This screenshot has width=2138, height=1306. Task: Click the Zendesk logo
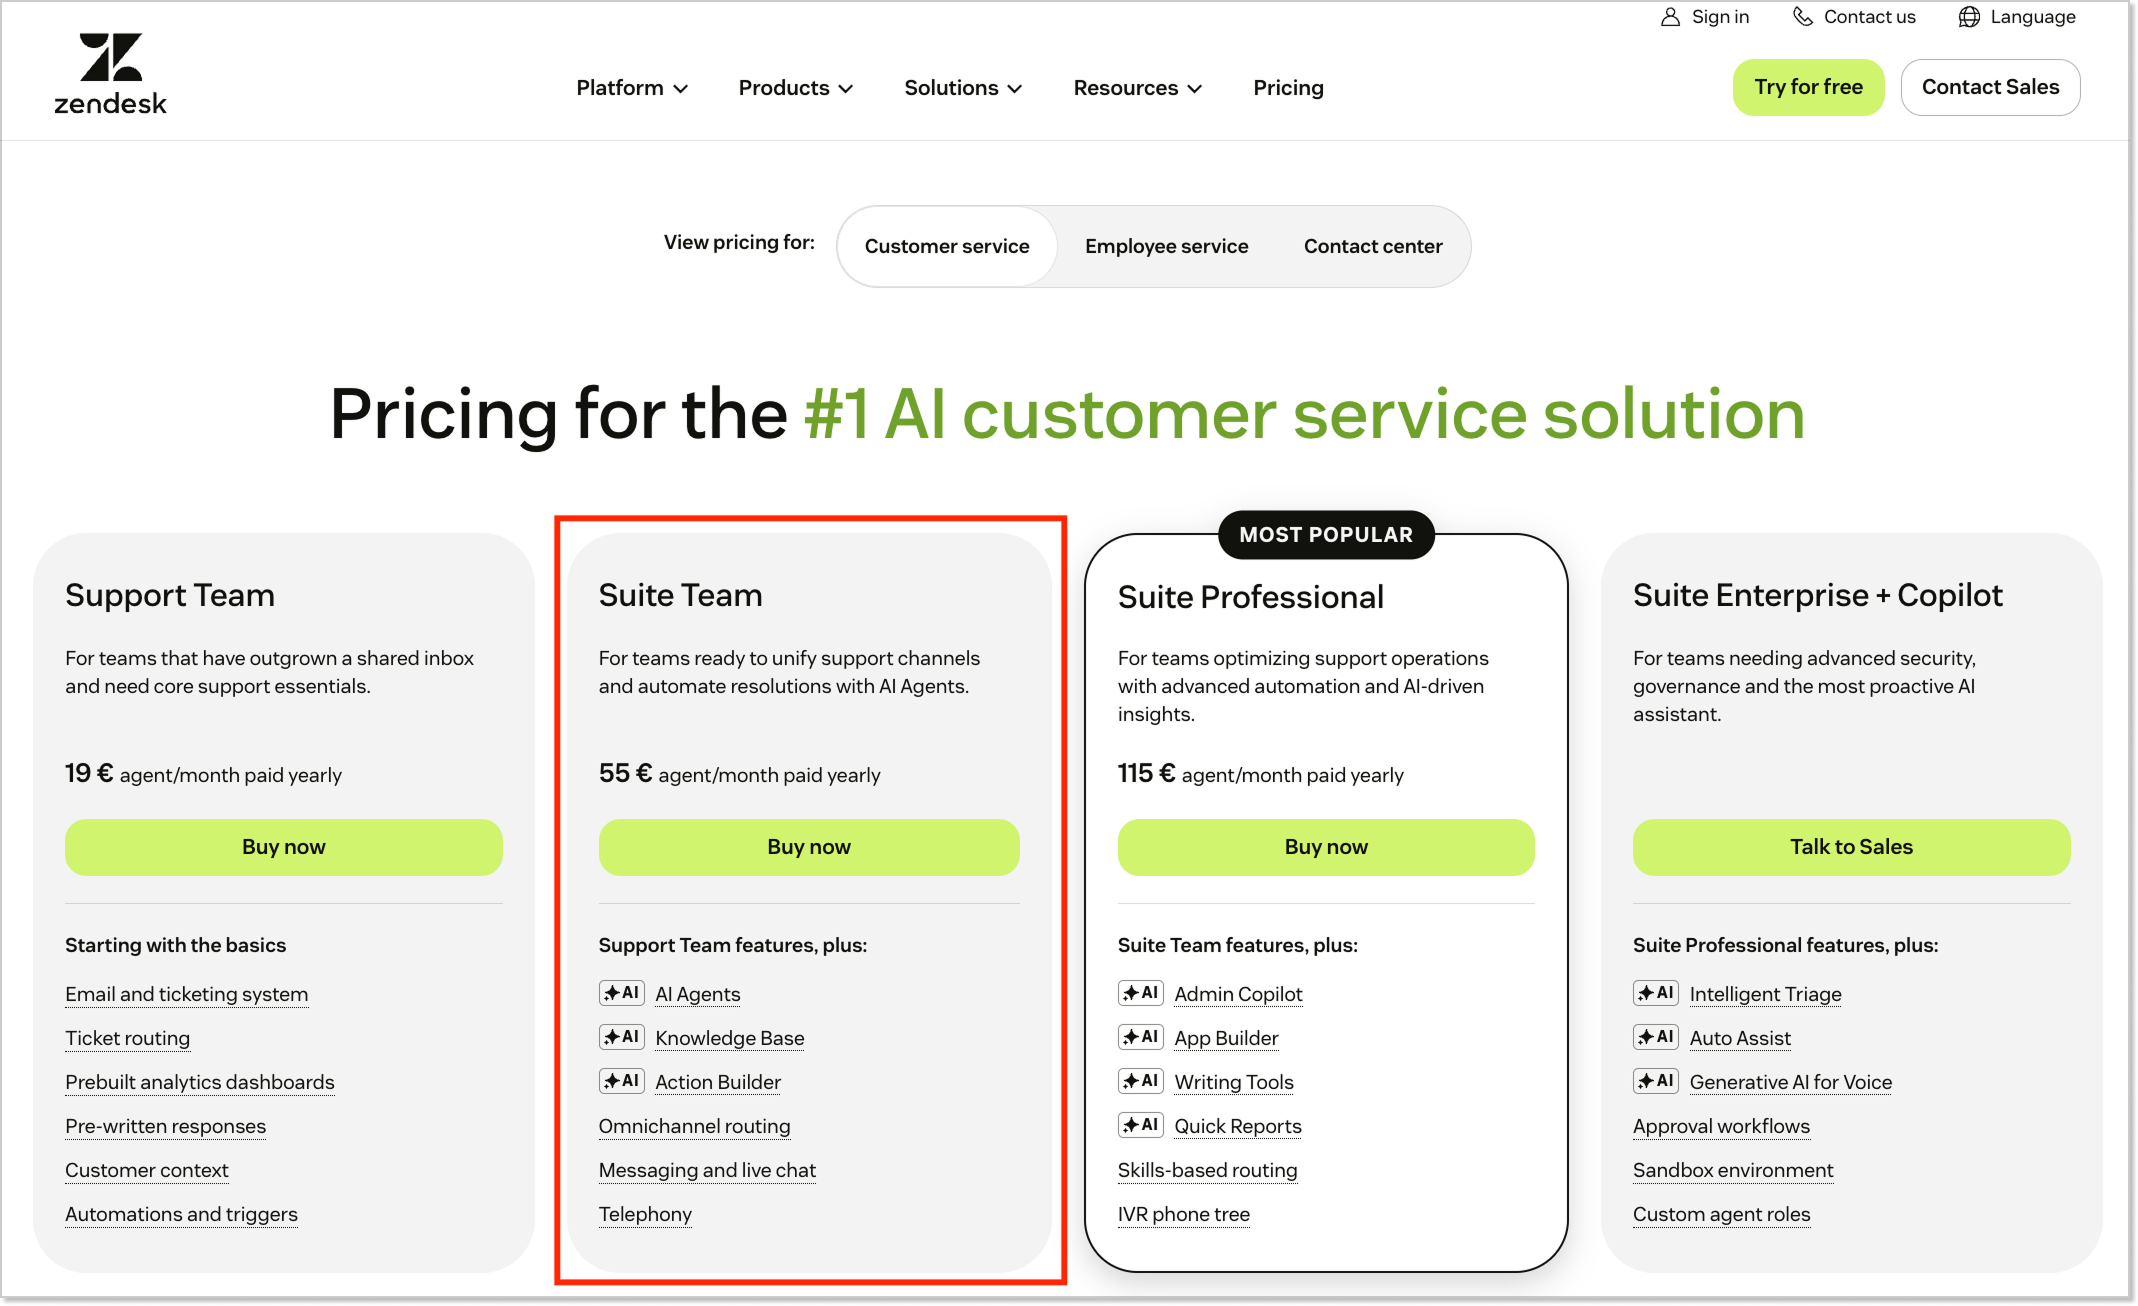(110, 73)
